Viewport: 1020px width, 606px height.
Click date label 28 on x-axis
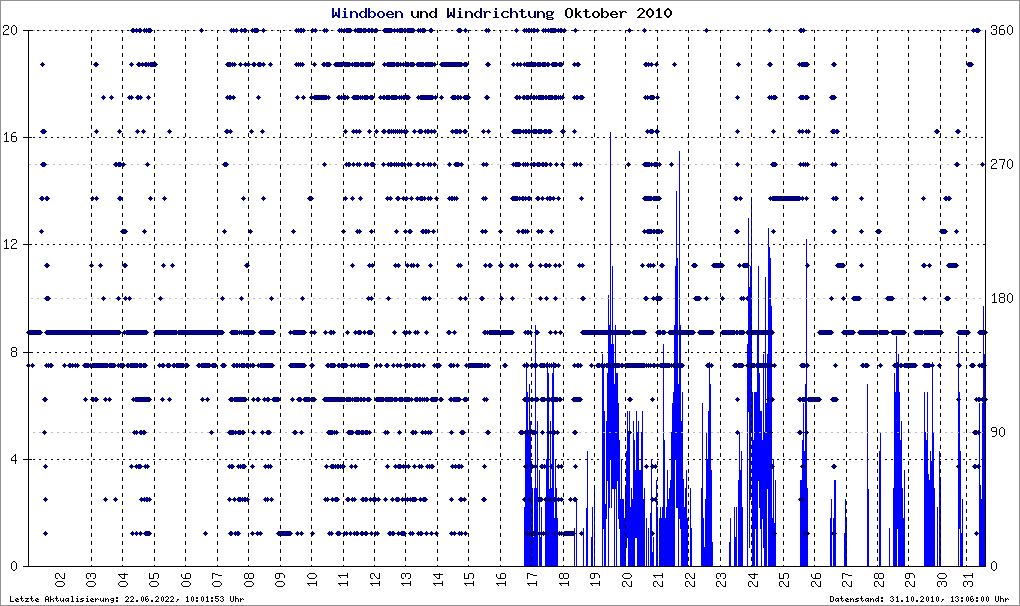pyautogui.click(x=879, y=579)
